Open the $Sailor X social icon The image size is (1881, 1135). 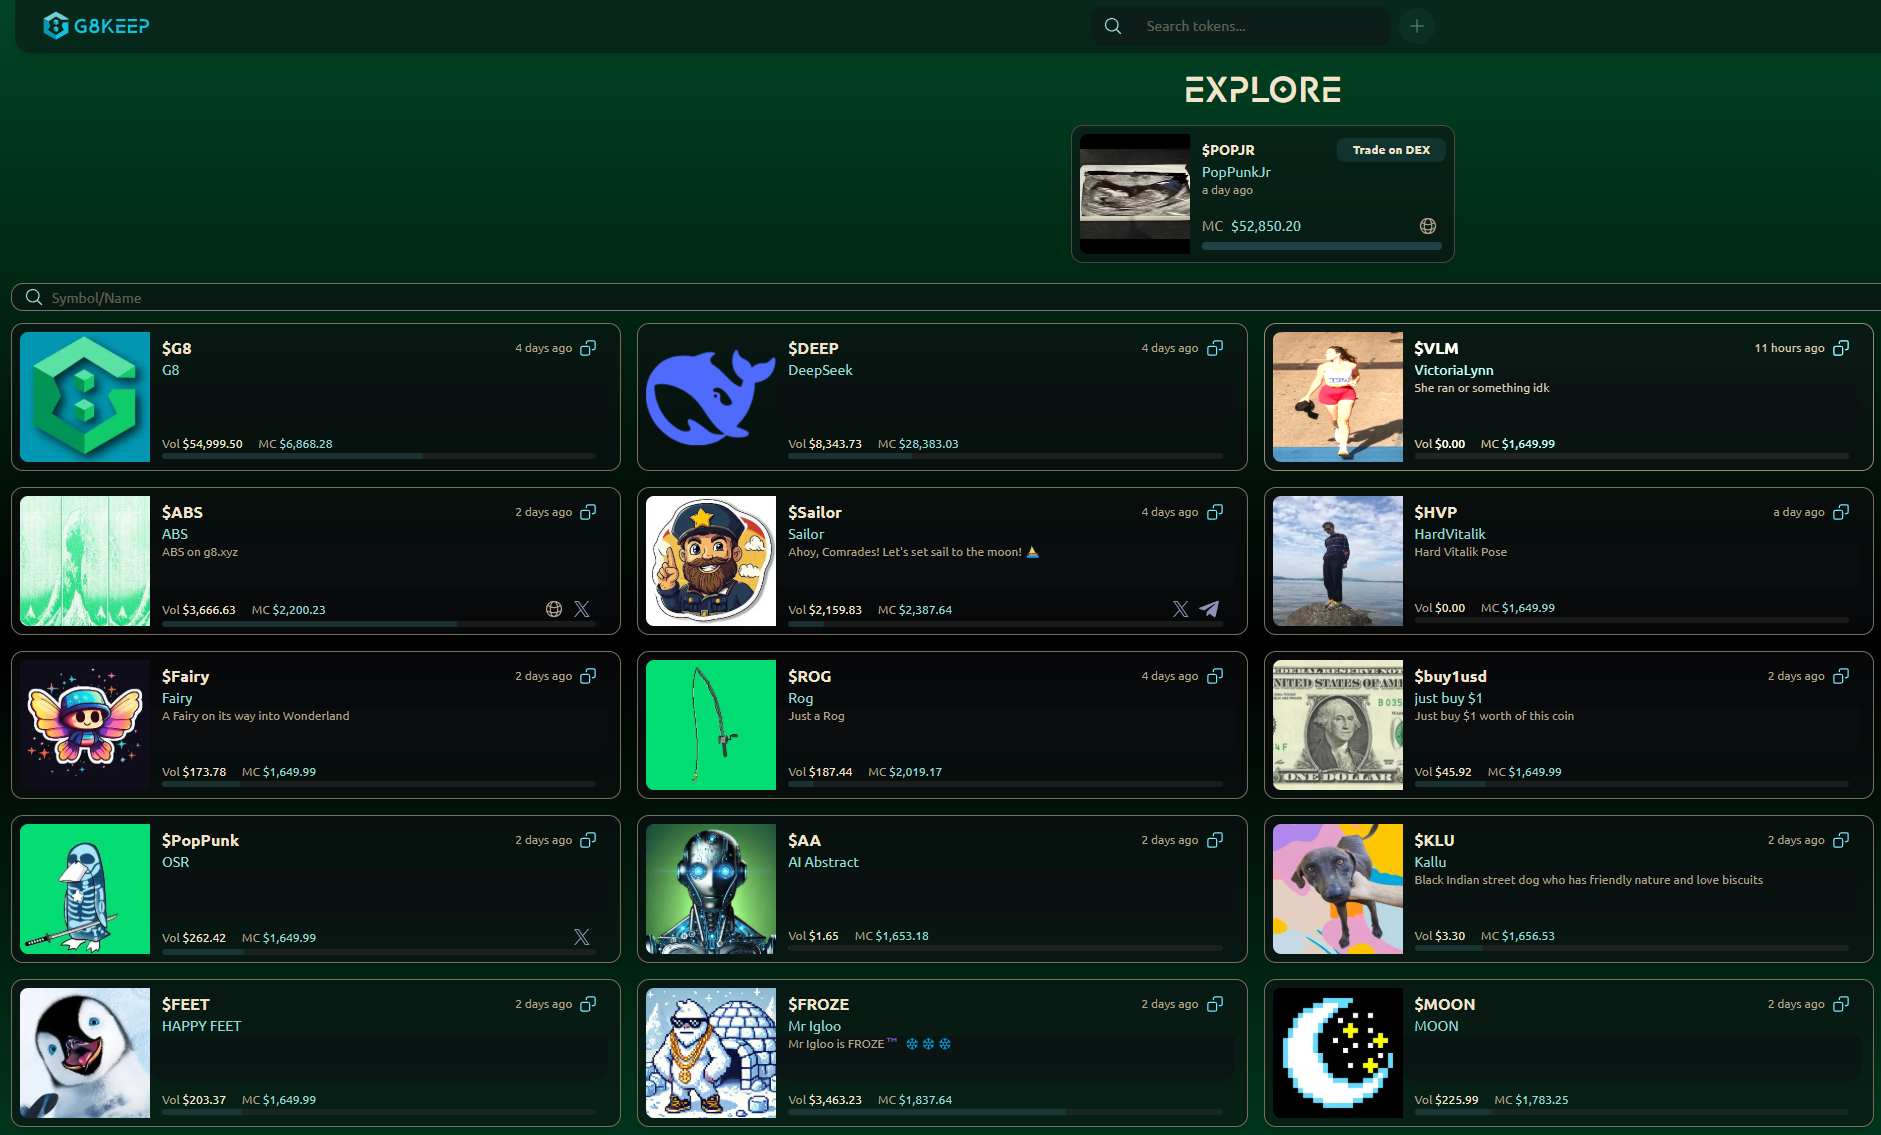pos(1181,609)
